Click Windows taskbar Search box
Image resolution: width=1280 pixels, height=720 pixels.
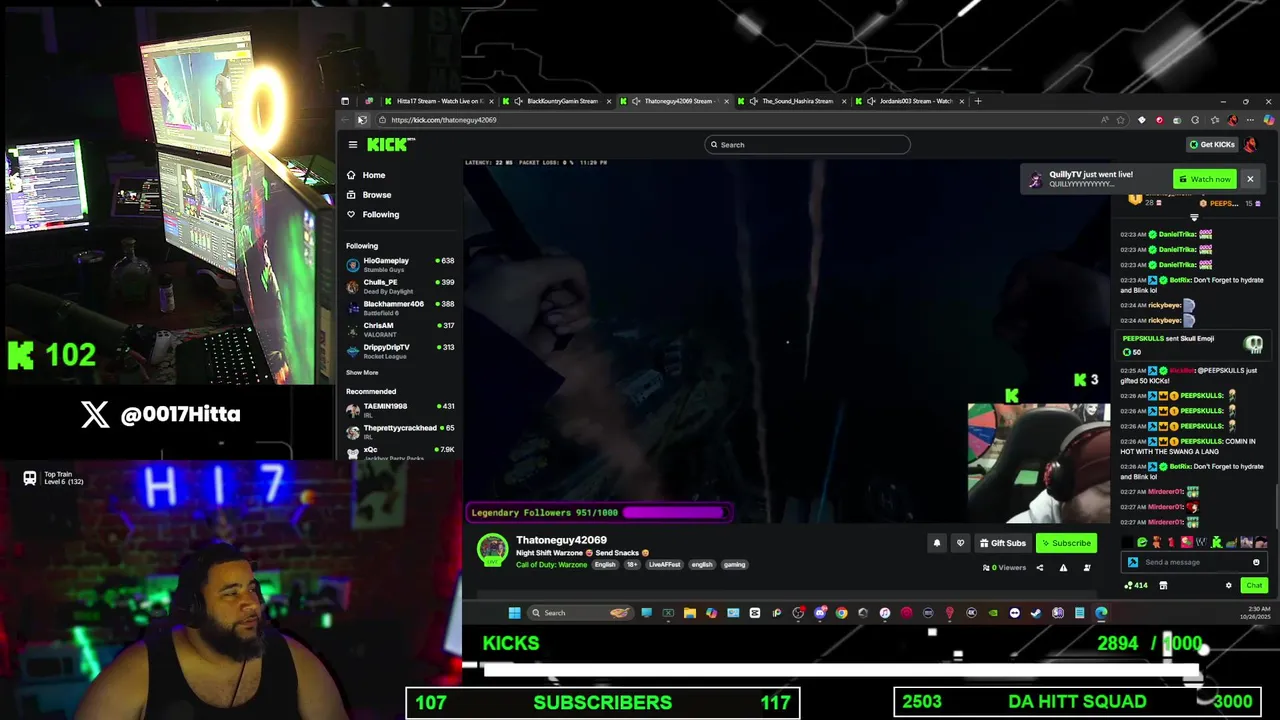click(580, 613)
